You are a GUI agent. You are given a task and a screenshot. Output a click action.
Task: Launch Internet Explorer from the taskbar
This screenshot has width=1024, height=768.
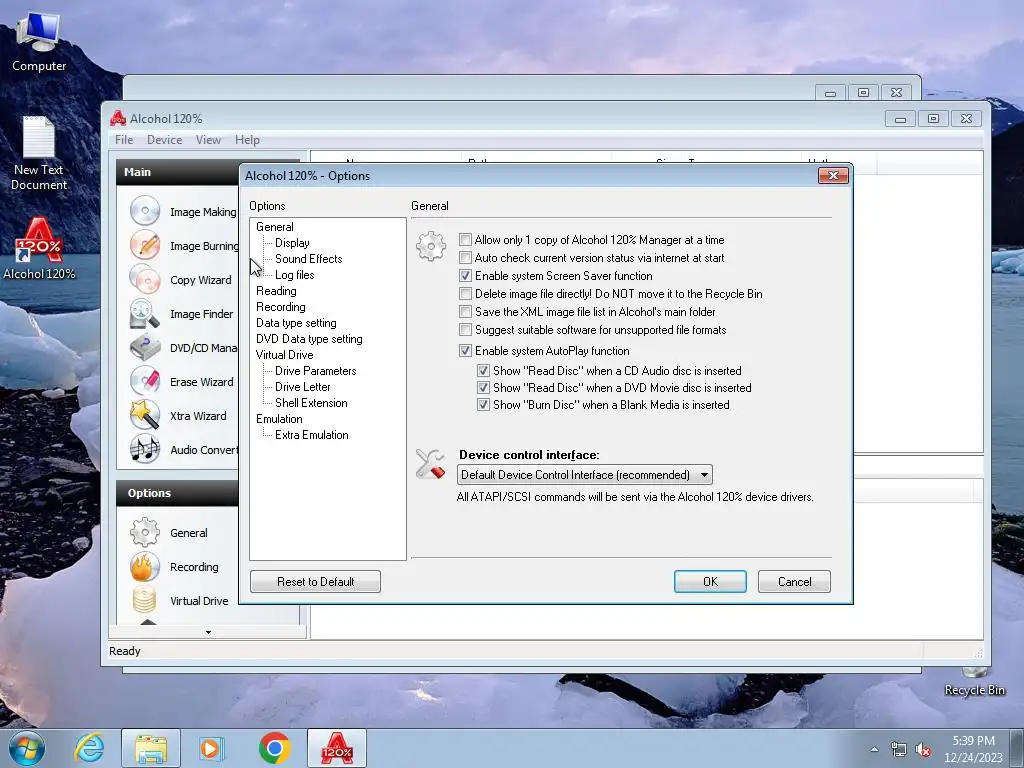pos(89,748)
